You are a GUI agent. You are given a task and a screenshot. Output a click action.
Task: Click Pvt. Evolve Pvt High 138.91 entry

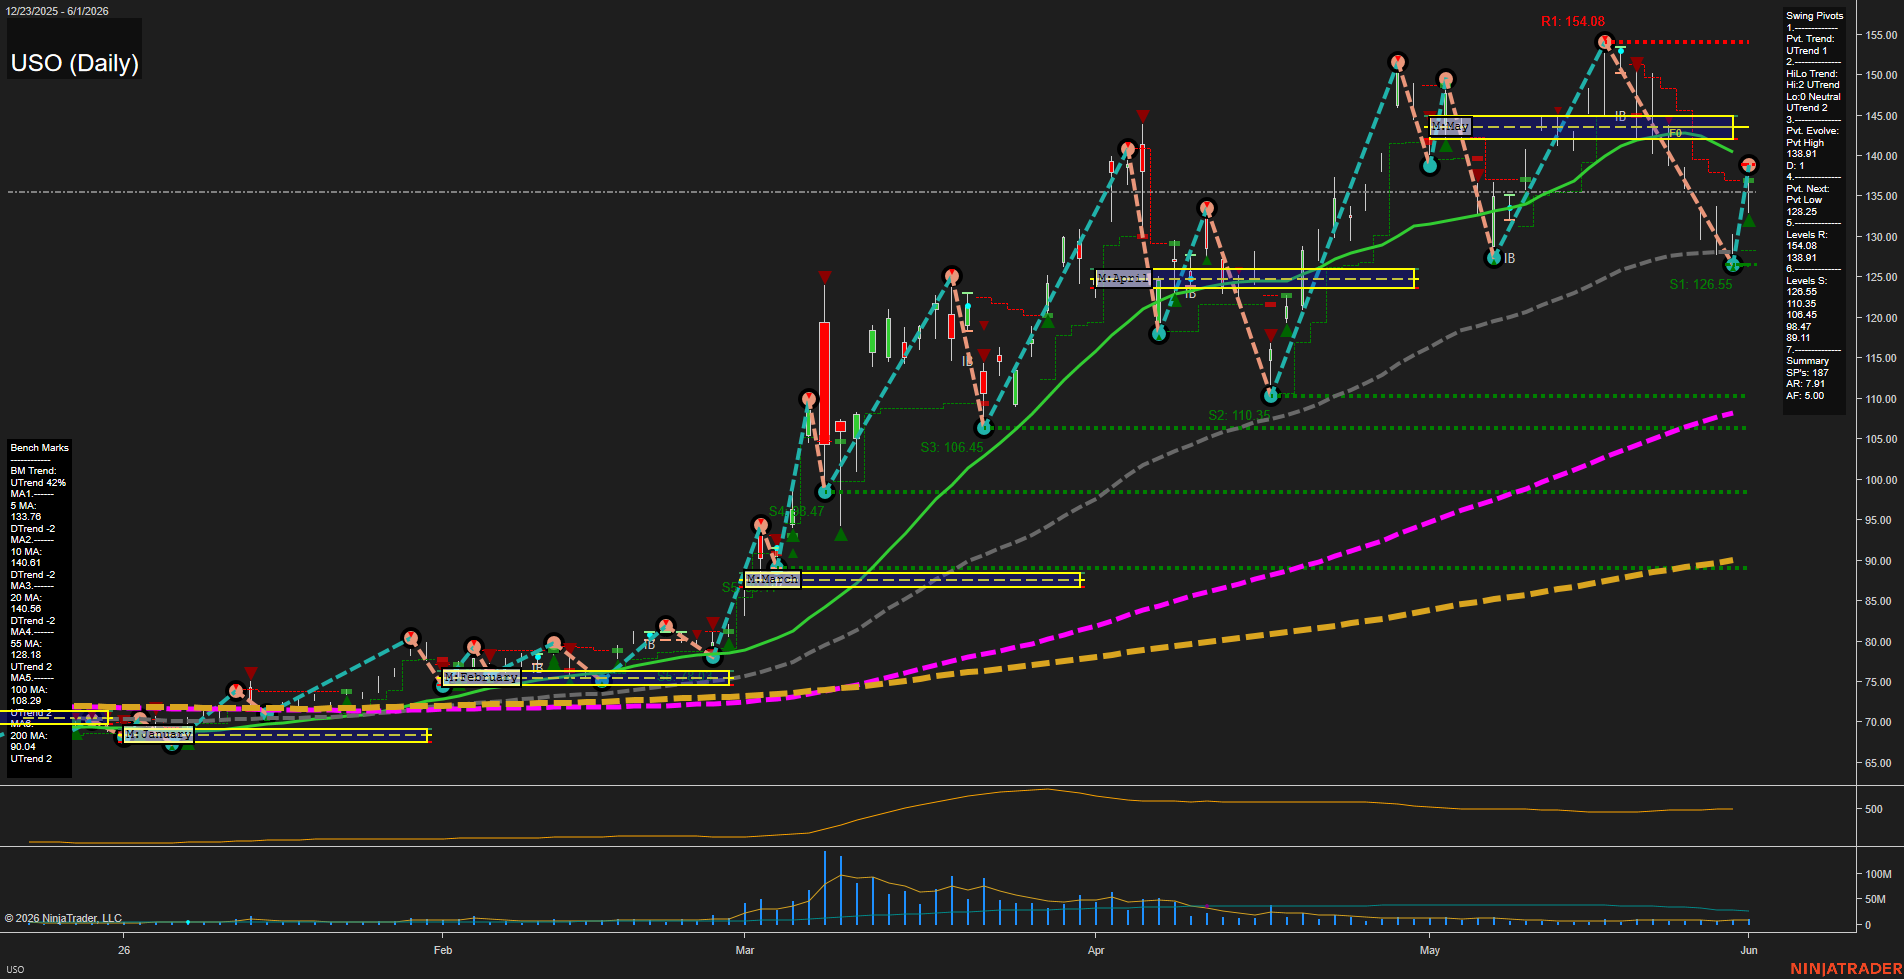tap(1812, 142)
